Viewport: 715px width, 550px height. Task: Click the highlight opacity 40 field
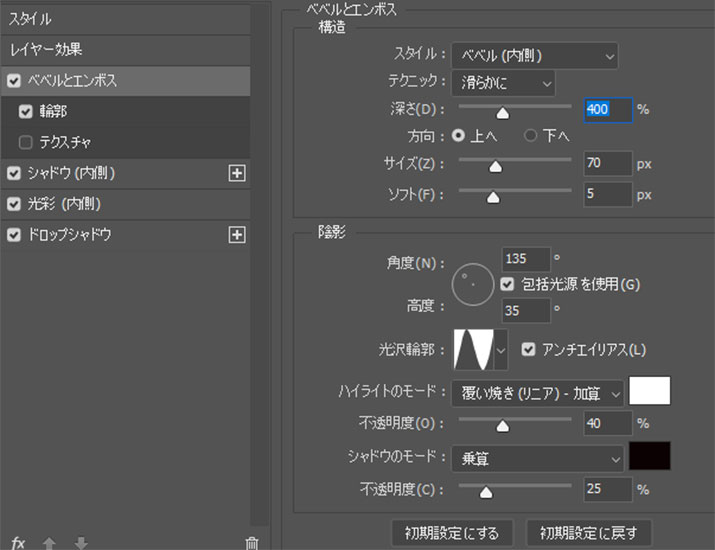click(608, 424)
